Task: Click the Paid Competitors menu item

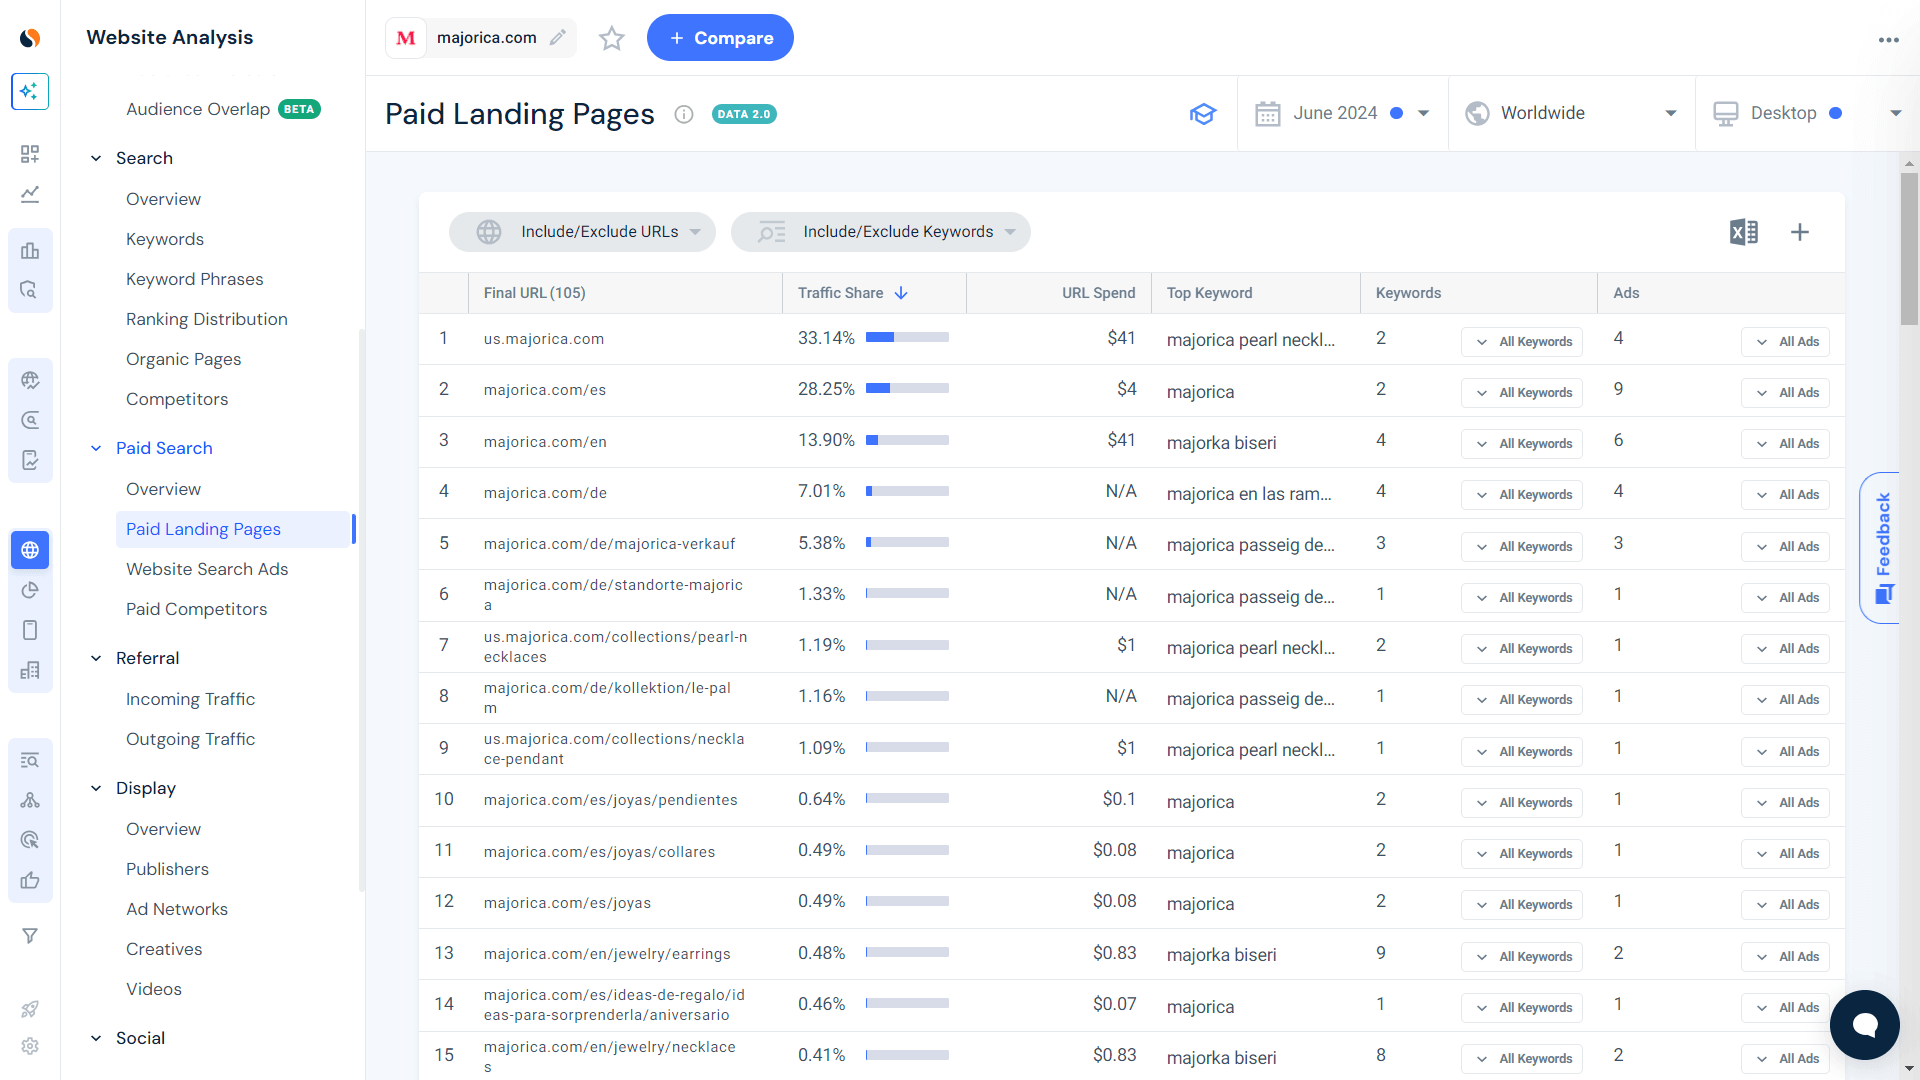Action: pyautogui.click(x=195, y=608)
